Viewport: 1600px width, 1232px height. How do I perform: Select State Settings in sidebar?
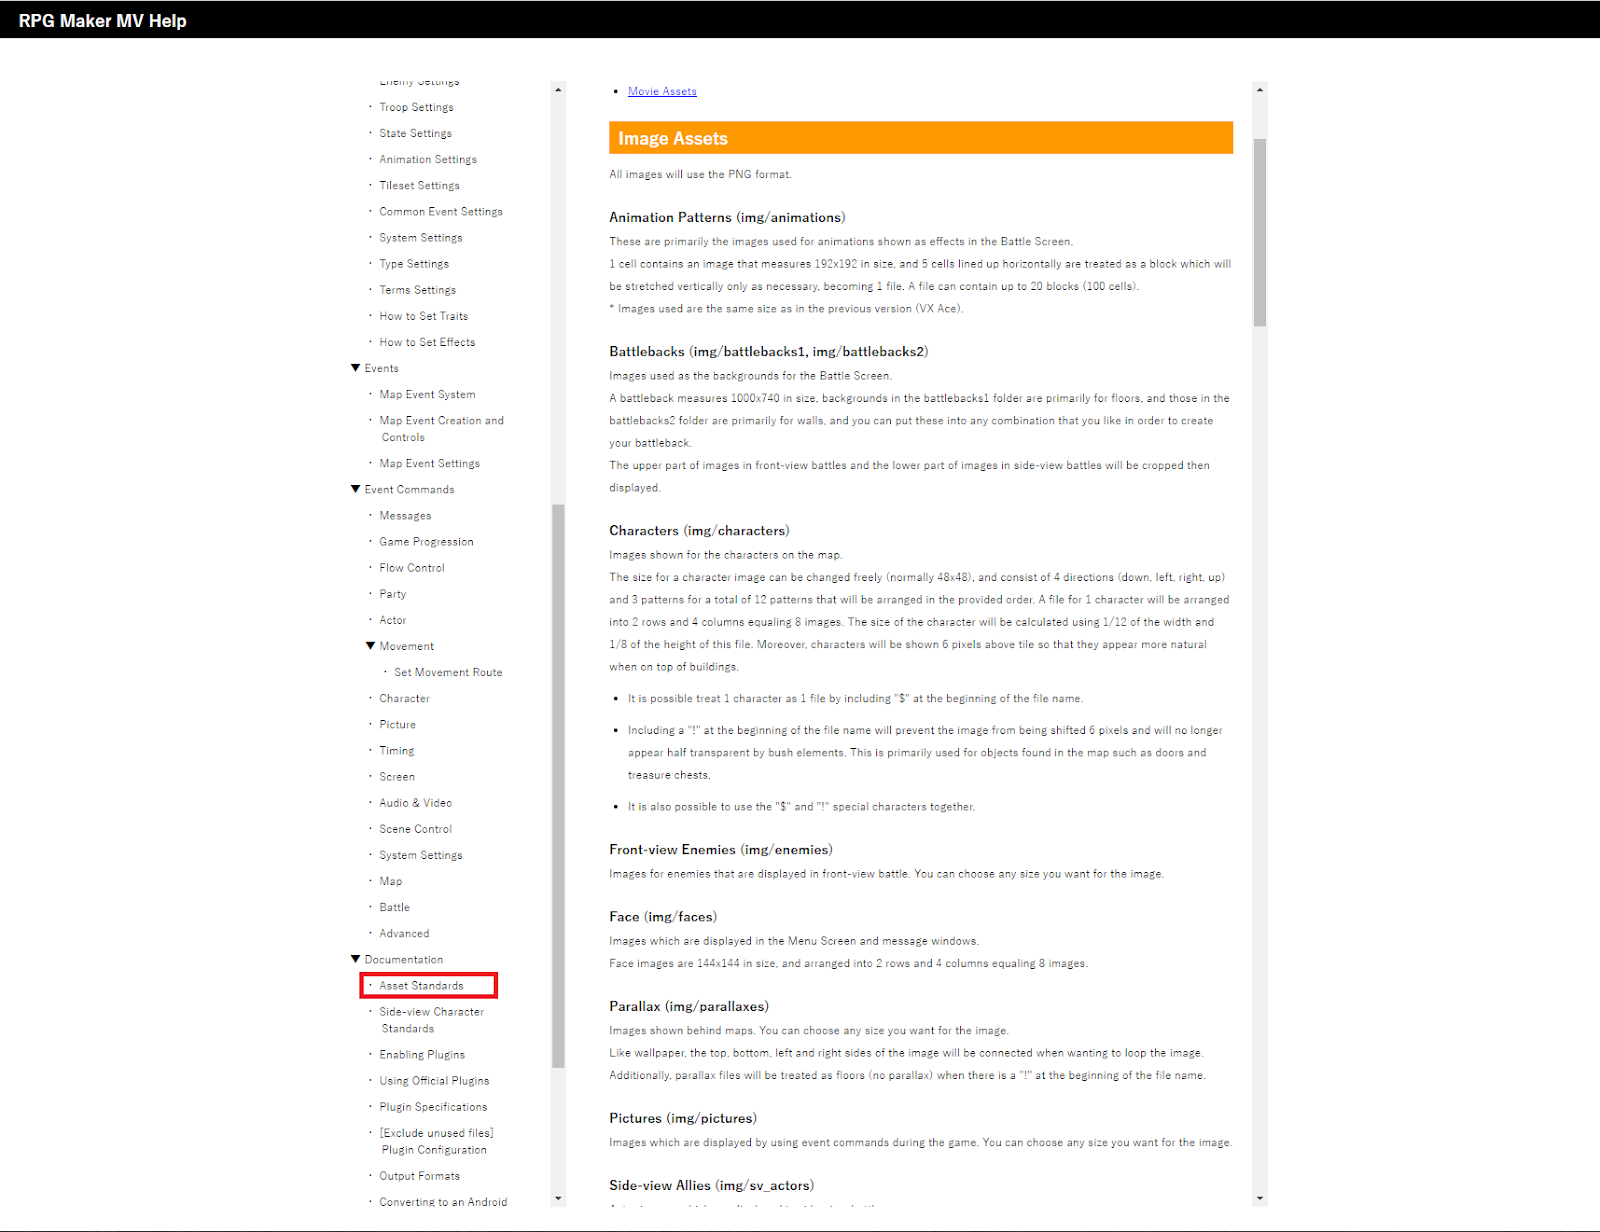point(415,133)
